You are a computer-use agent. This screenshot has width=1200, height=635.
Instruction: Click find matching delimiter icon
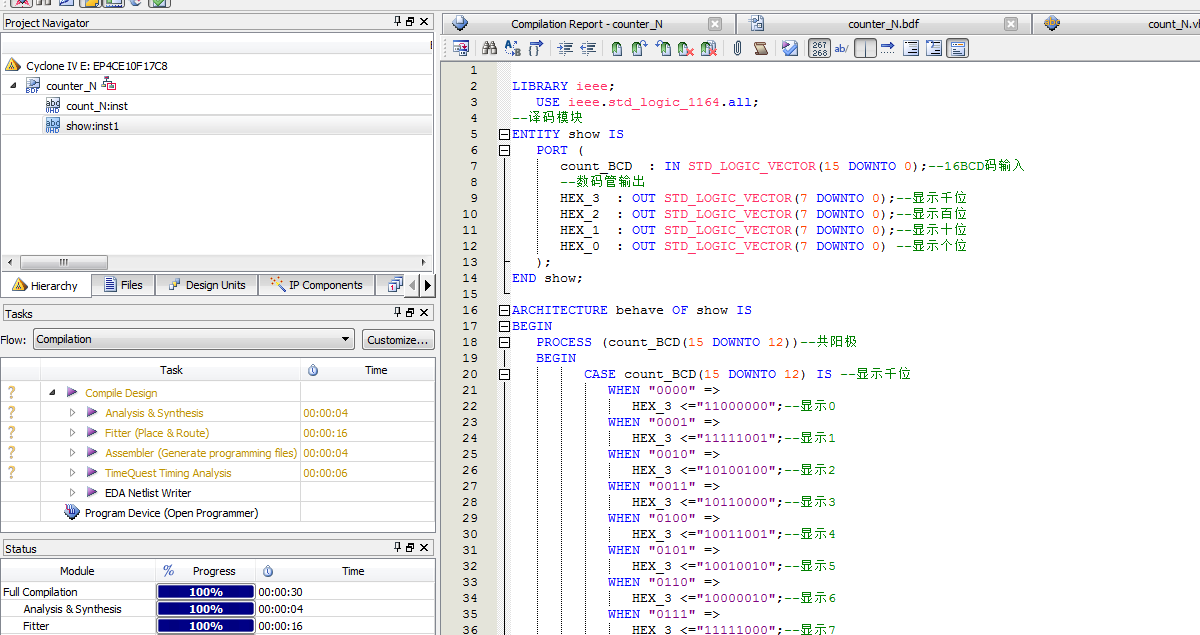click(x=536, y=47)
